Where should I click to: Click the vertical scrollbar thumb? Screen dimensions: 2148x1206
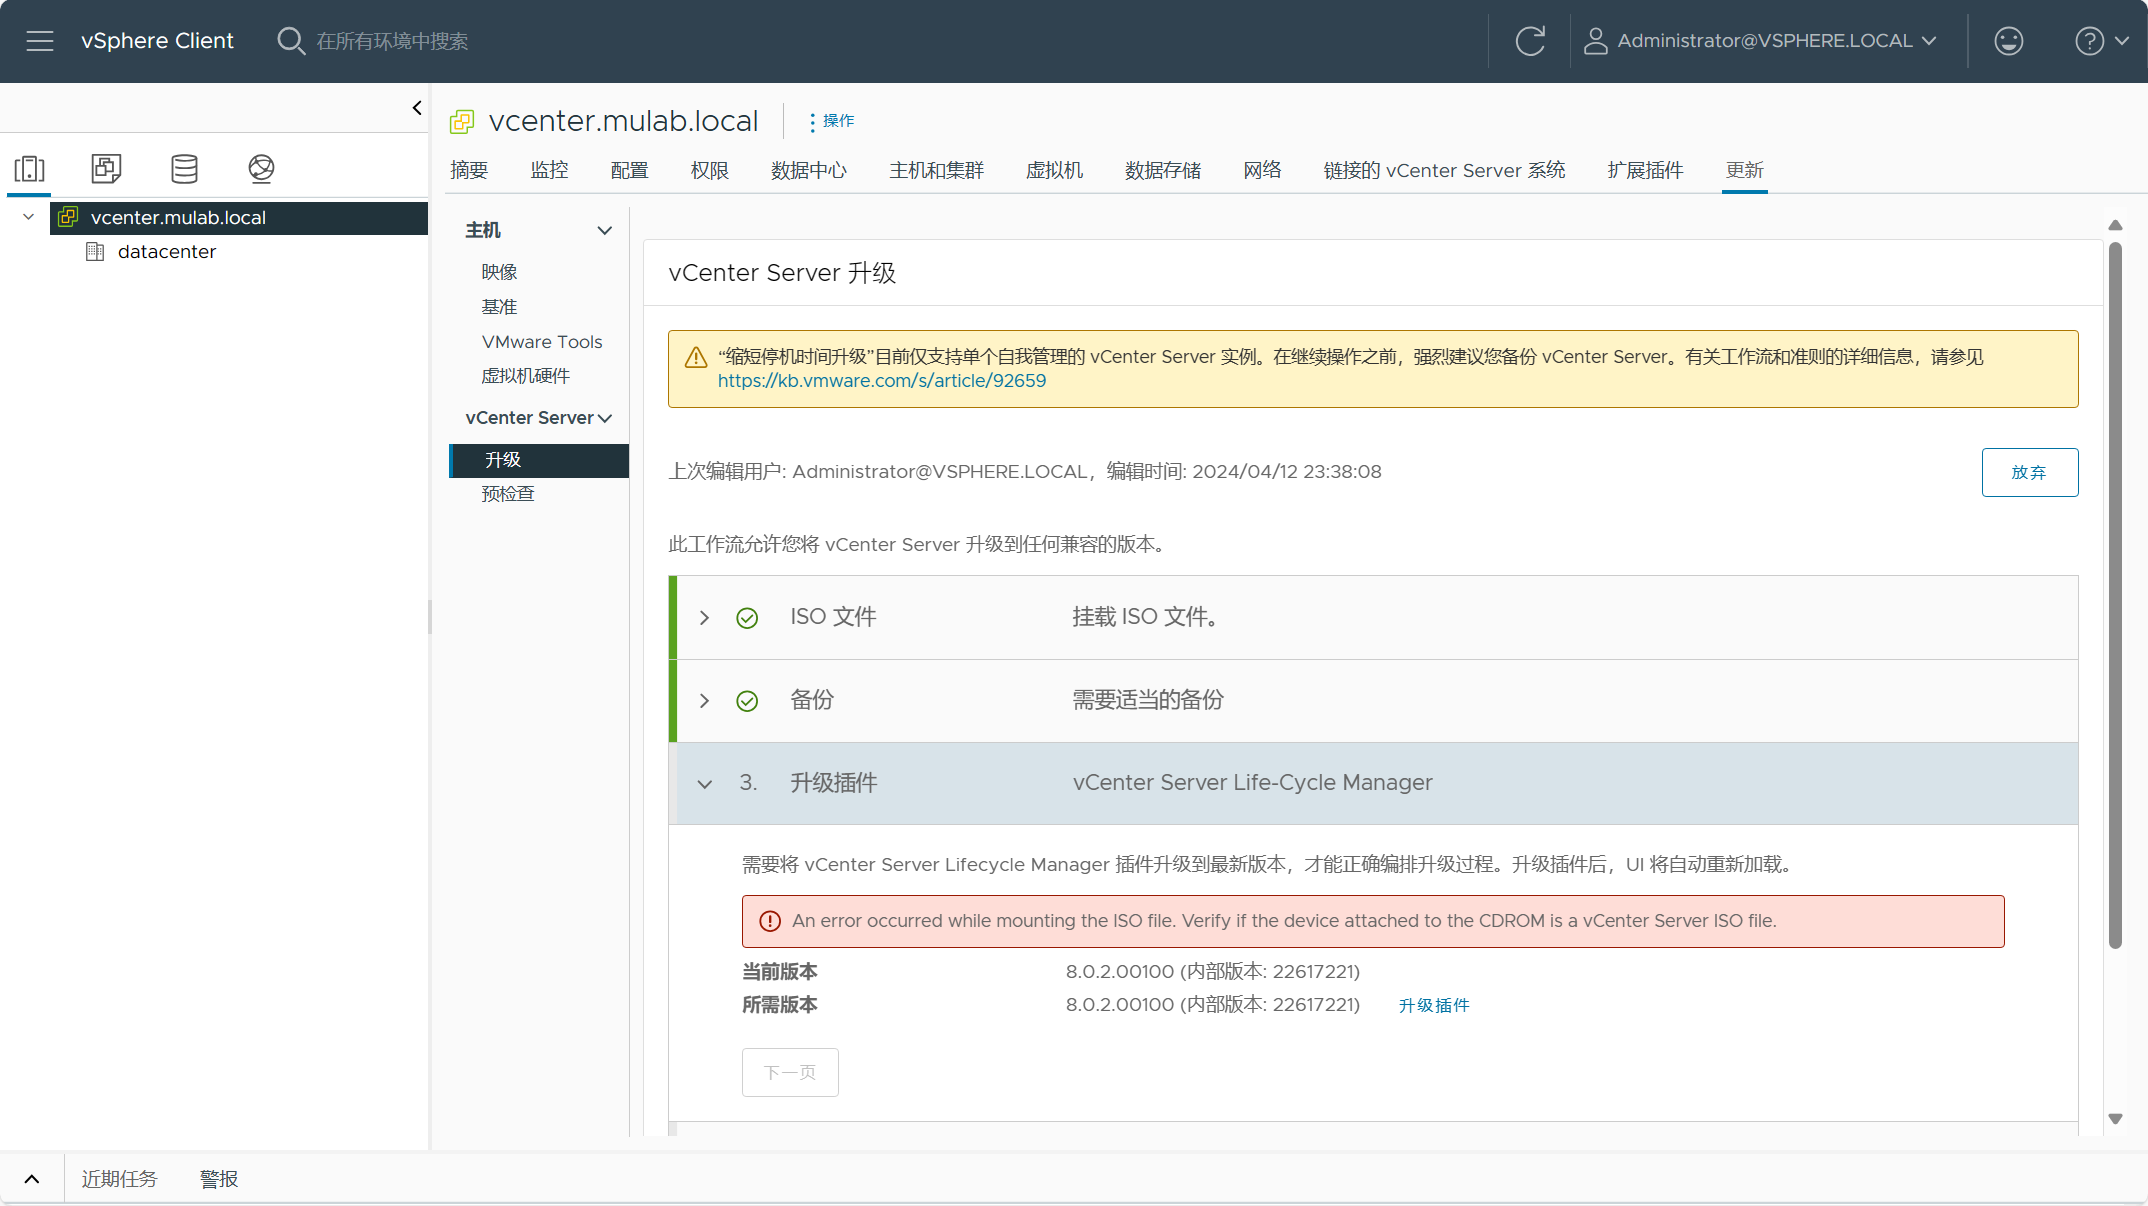(2115, 595)
